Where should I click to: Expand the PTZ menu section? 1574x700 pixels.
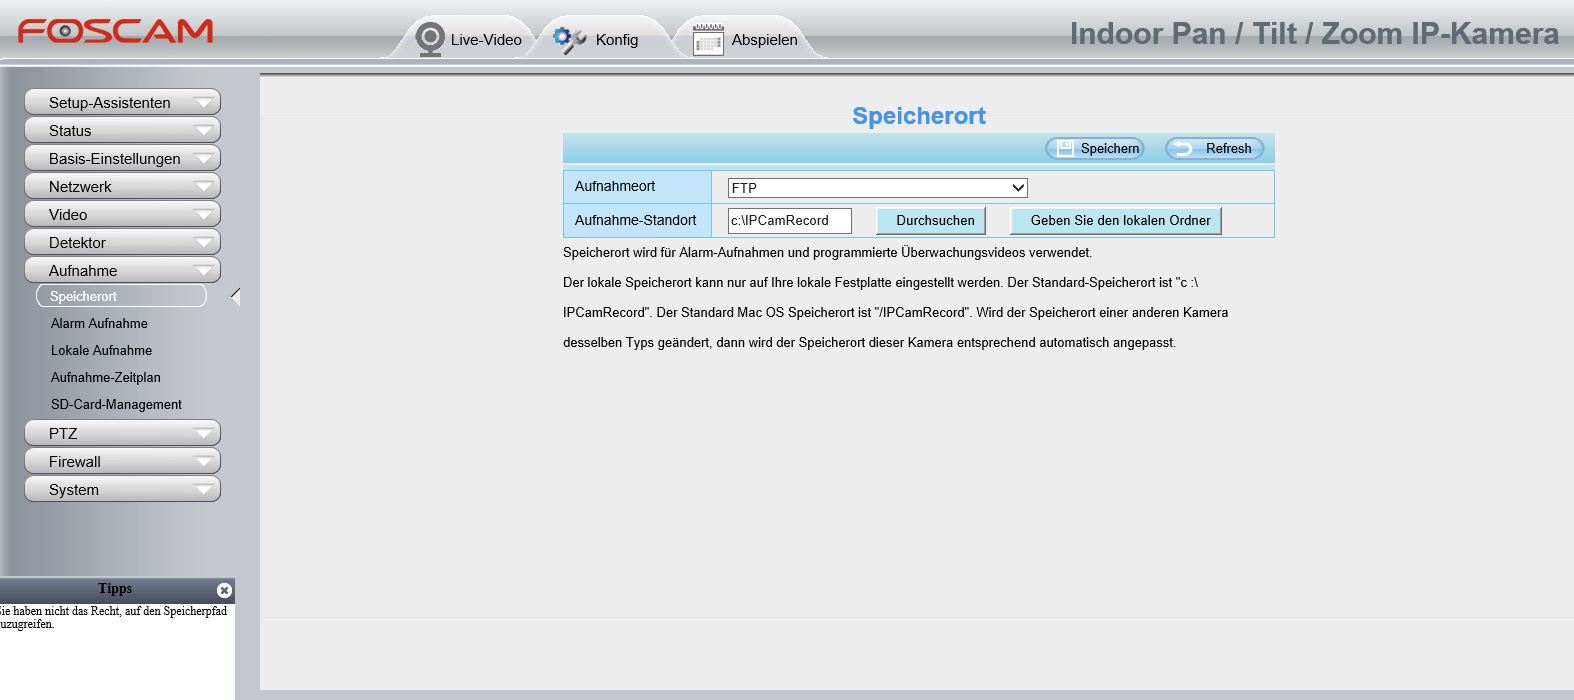click(122, 434)
